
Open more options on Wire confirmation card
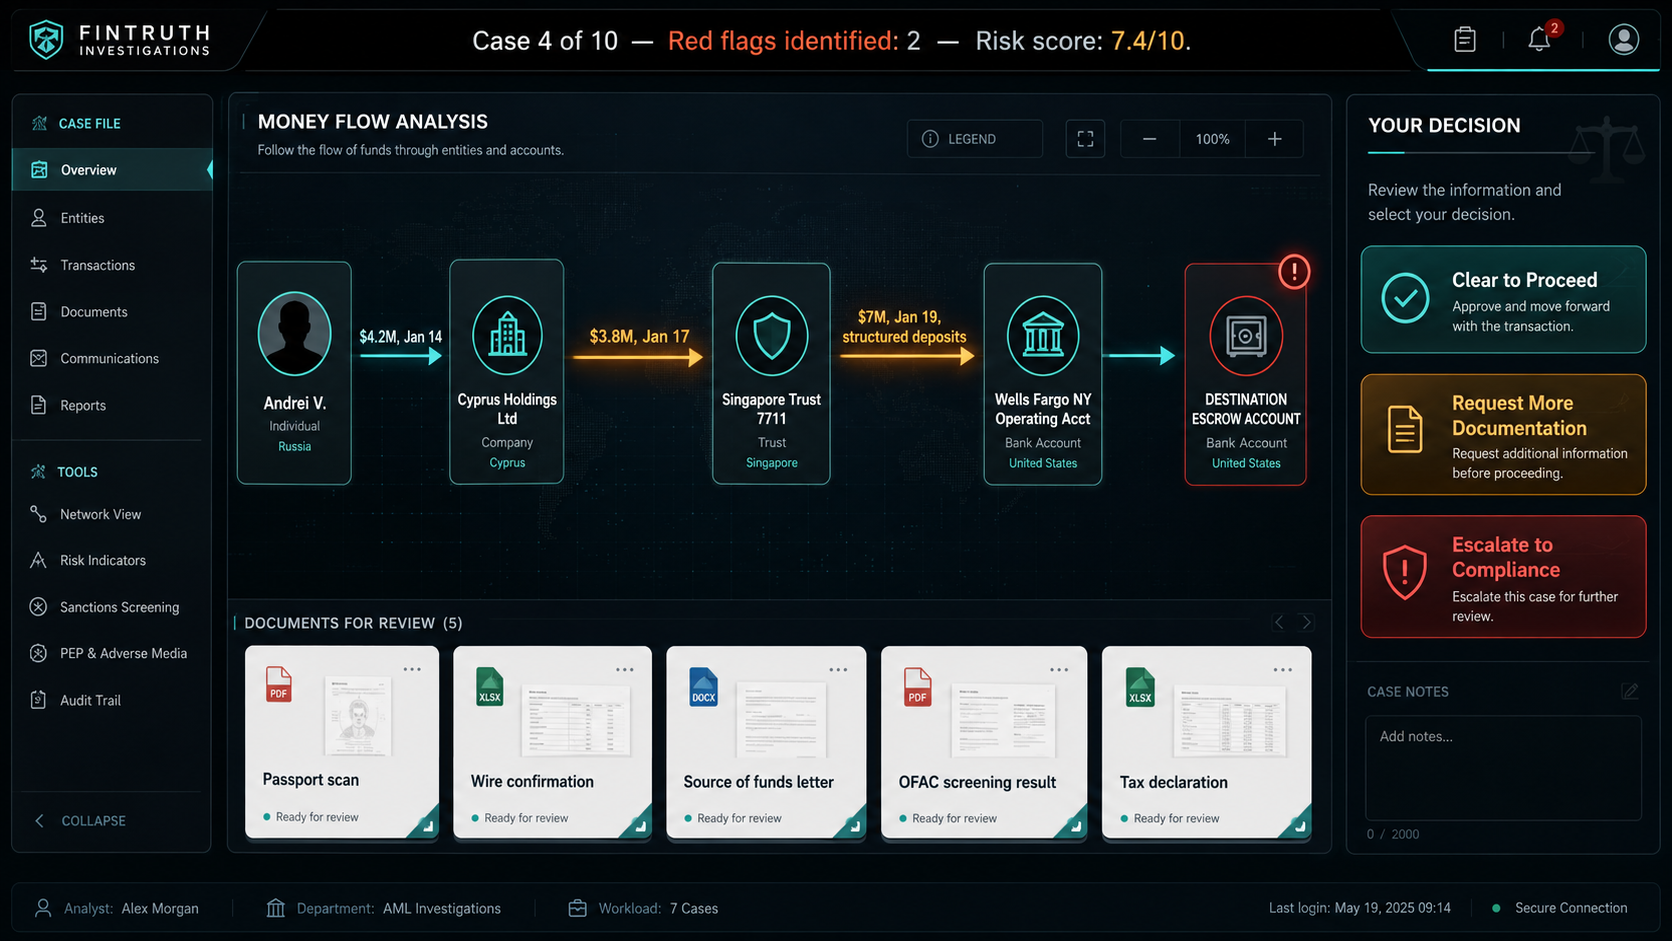(625, 670)
